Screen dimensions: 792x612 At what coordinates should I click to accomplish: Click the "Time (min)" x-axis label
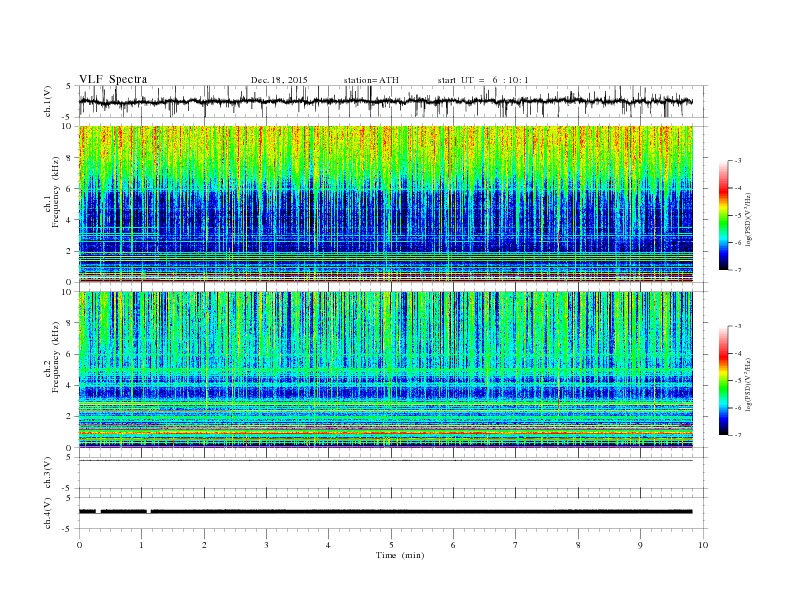pos(400,555)
